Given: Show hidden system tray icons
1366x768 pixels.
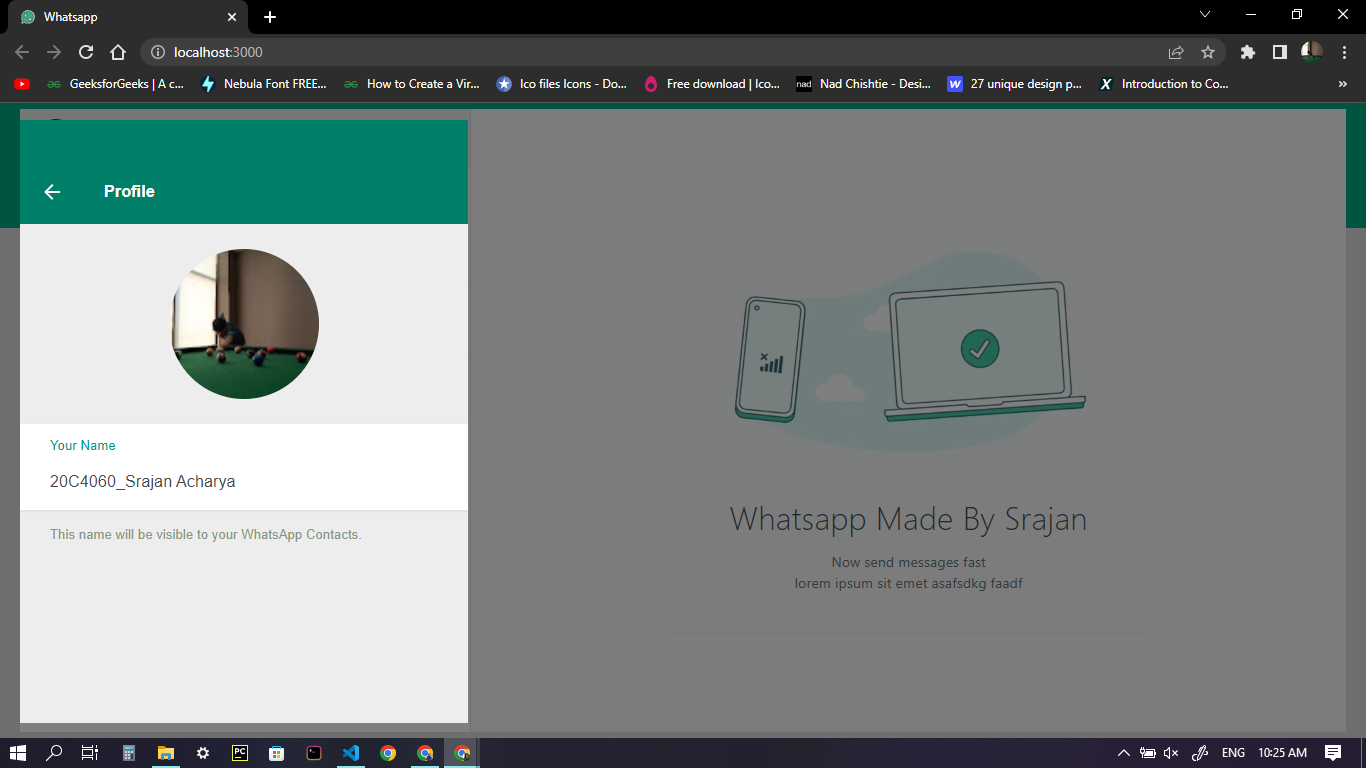Looking at the screenshot, I should [1124, 753].
